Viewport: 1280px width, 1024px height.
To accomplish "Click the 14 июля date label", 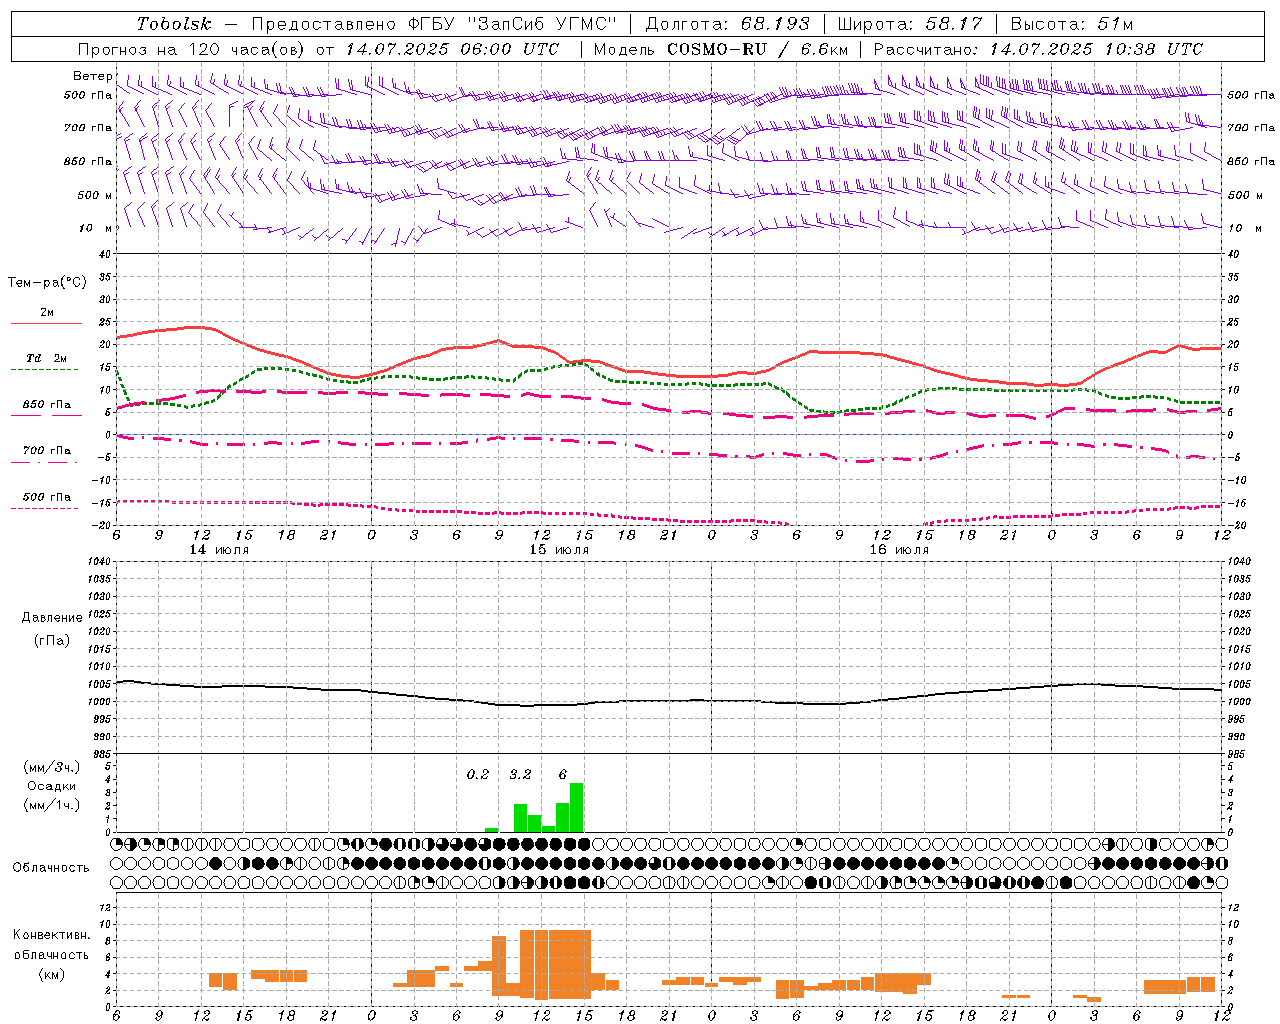I will point(219,550).
